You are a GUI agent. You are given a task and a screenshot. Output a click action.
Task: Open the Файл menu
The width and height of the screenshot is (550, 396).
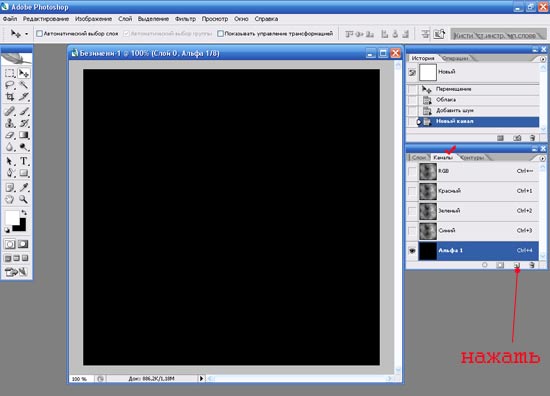(x=10, y=19)
